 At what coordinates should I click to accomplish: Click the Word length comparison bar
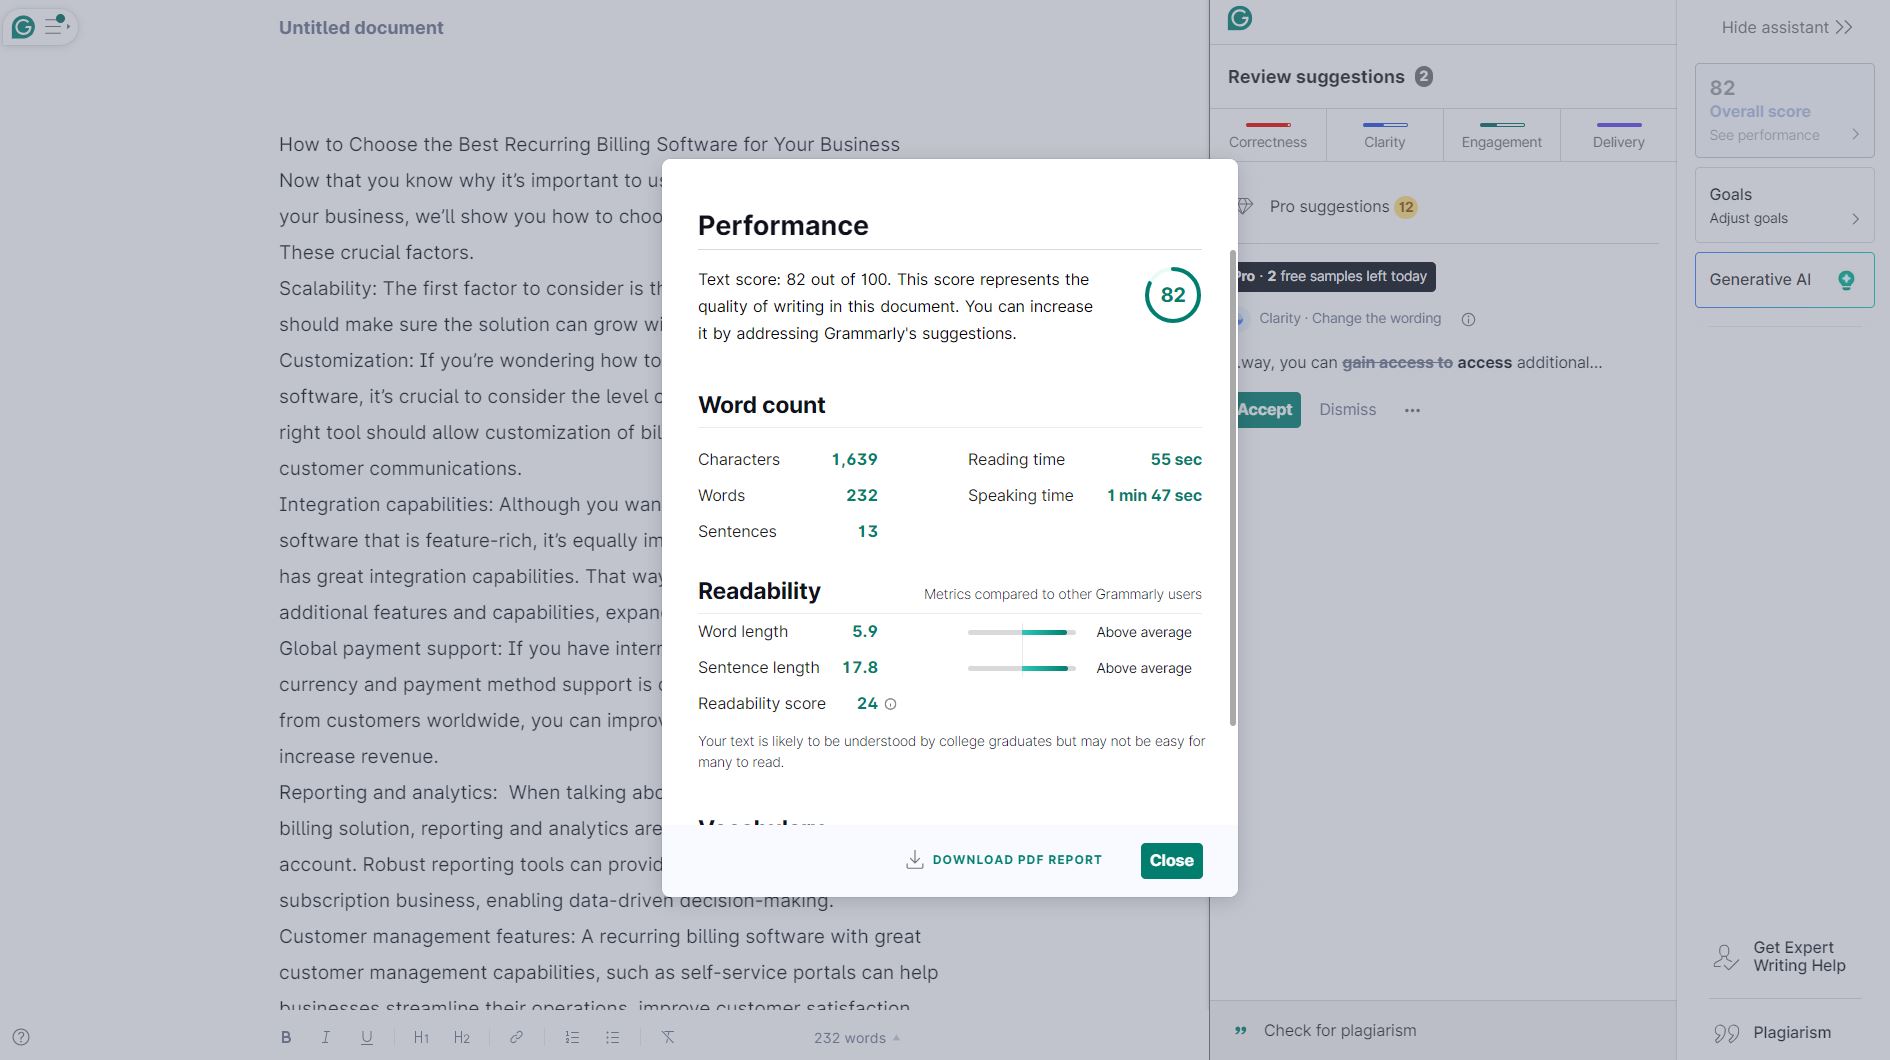point(1021,632)
